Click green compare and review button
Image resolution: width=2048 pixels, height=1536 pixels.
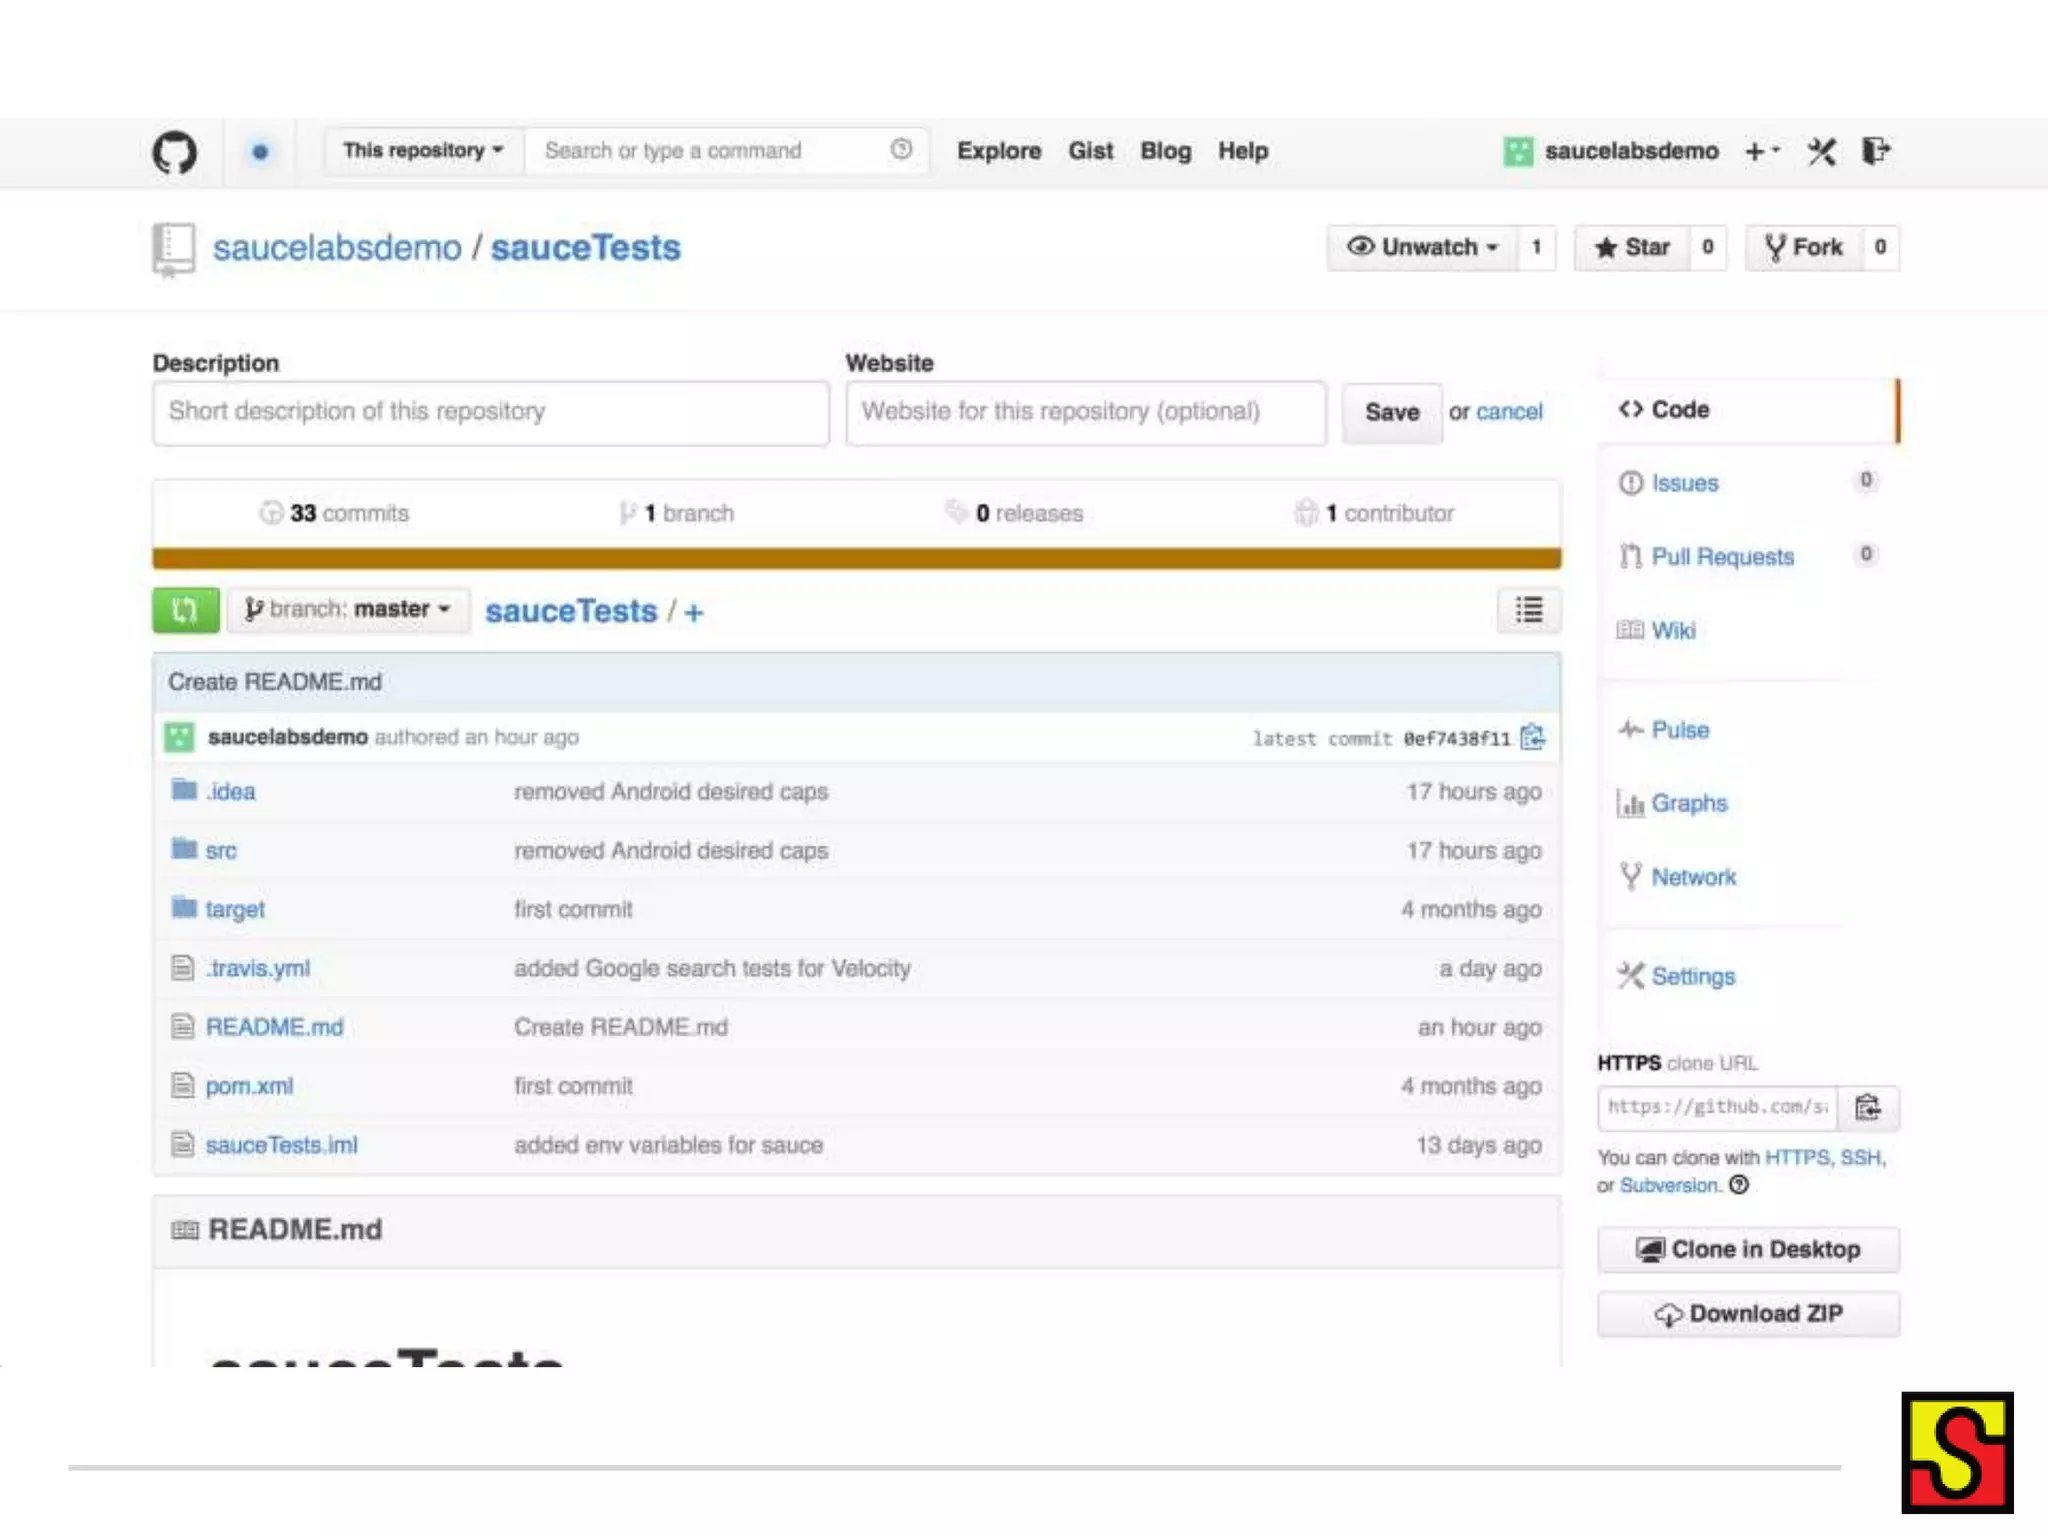185,610
